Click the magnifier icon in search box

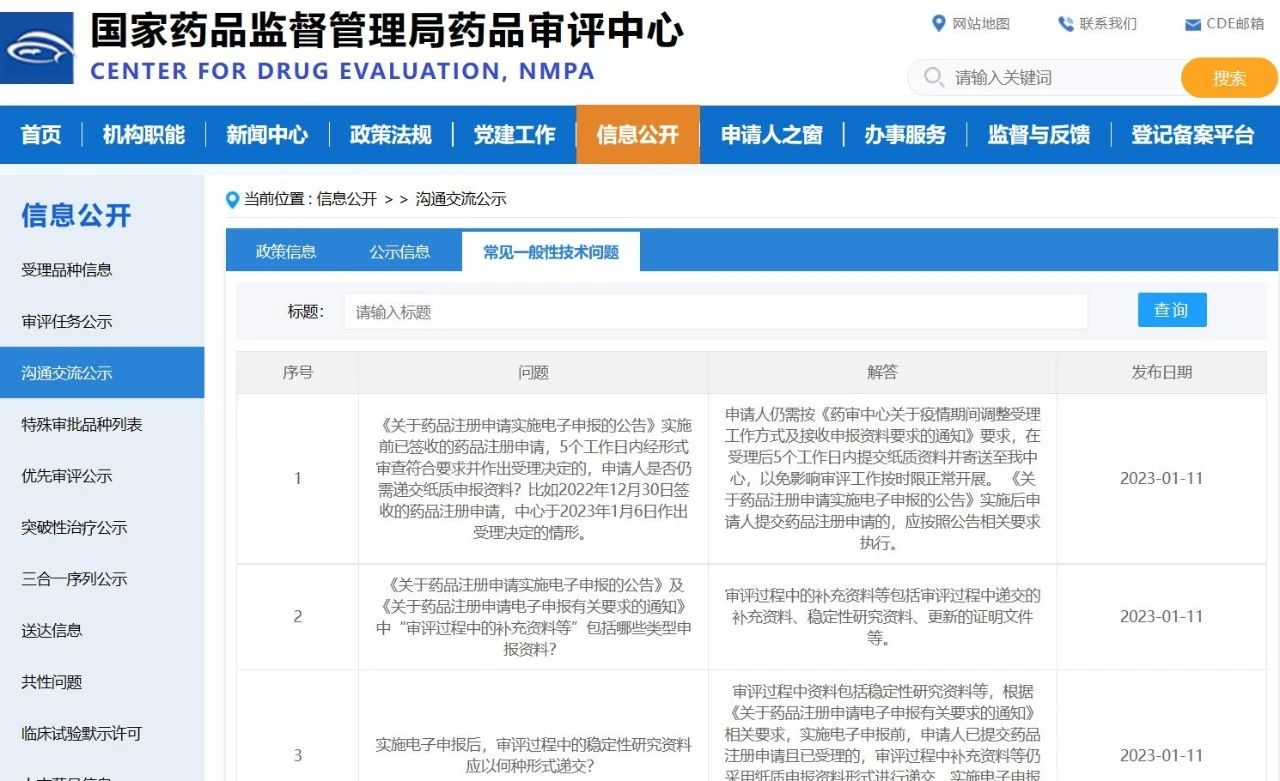(934, 77)
